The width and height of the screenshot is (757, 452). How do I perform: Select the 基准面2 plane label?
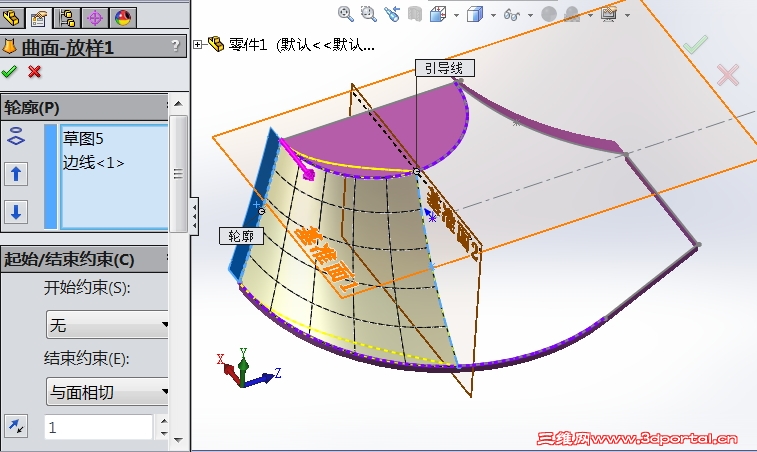[455, 223]
